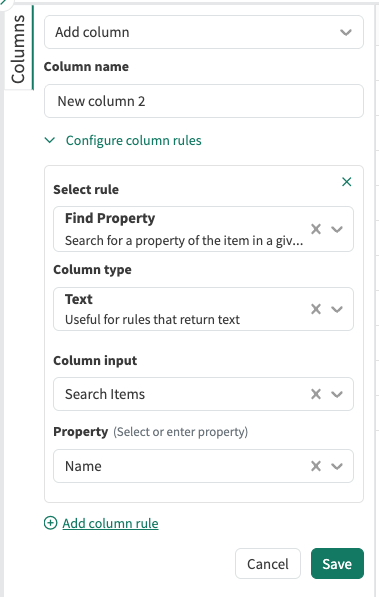Click the Property label
This screenshot has height=597, width=379.
point(81,432)
